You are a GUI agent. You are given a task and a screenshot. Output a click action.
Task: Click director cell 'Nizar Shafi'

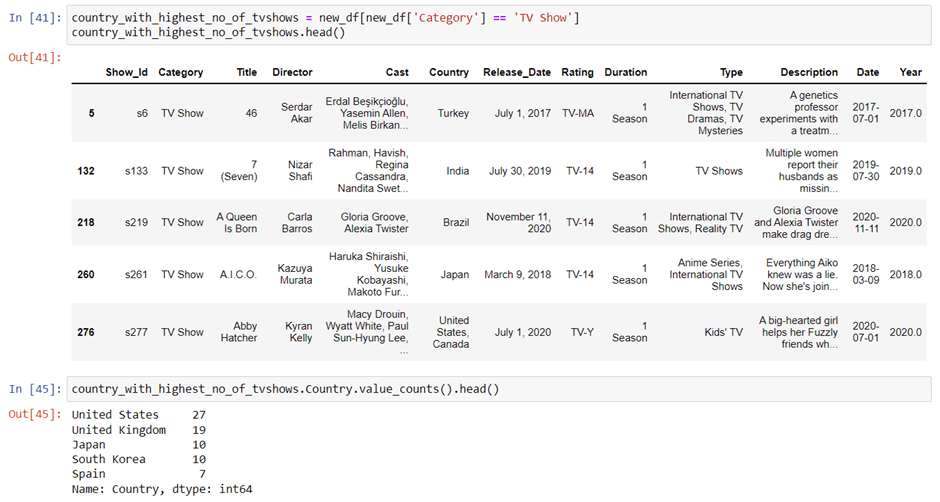pos(300,171)
